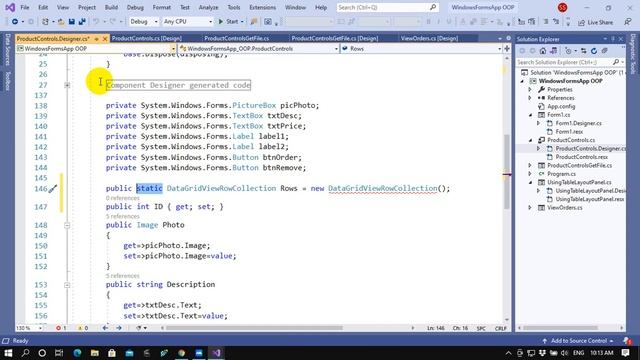Collapse the Form1.cs node

(x=530, y=115)
